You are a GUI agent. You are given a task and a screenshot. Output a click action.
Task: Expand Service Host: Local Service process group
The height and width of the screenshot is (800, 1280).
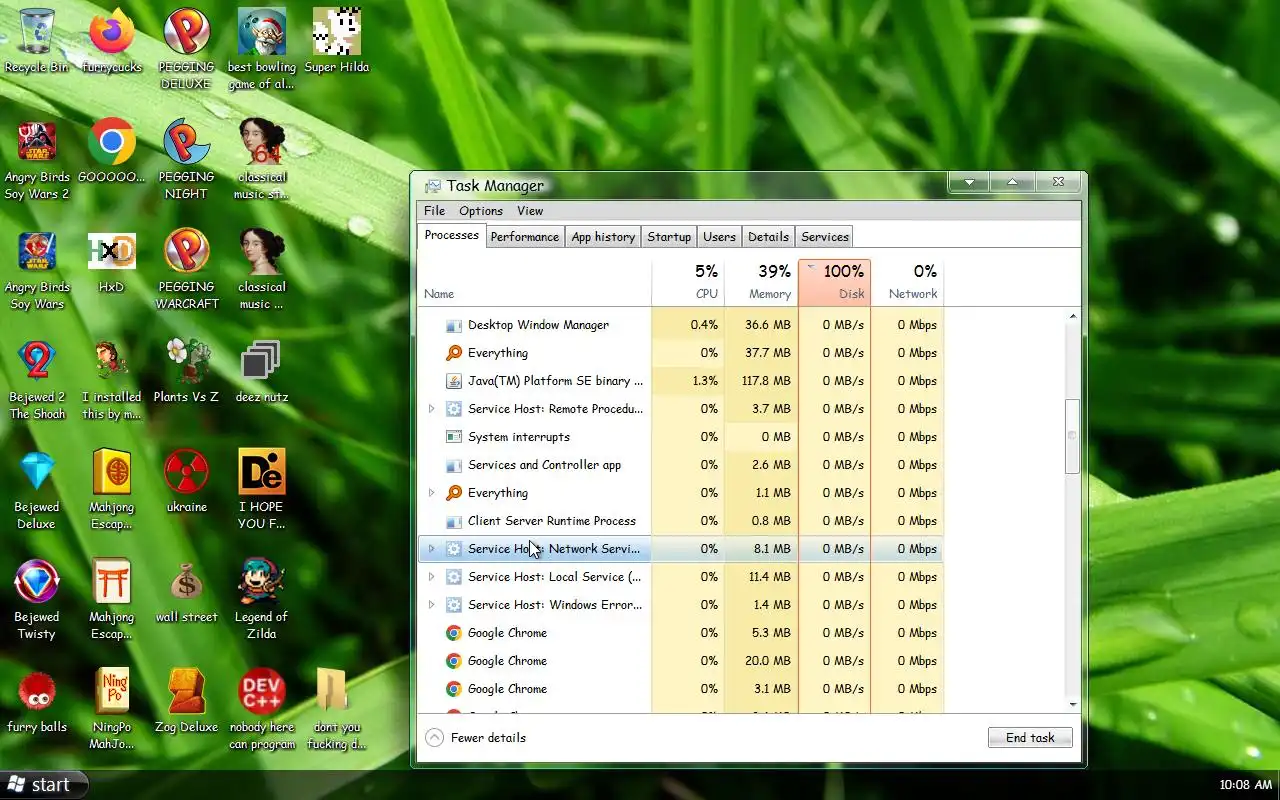[x=431, y=577]
